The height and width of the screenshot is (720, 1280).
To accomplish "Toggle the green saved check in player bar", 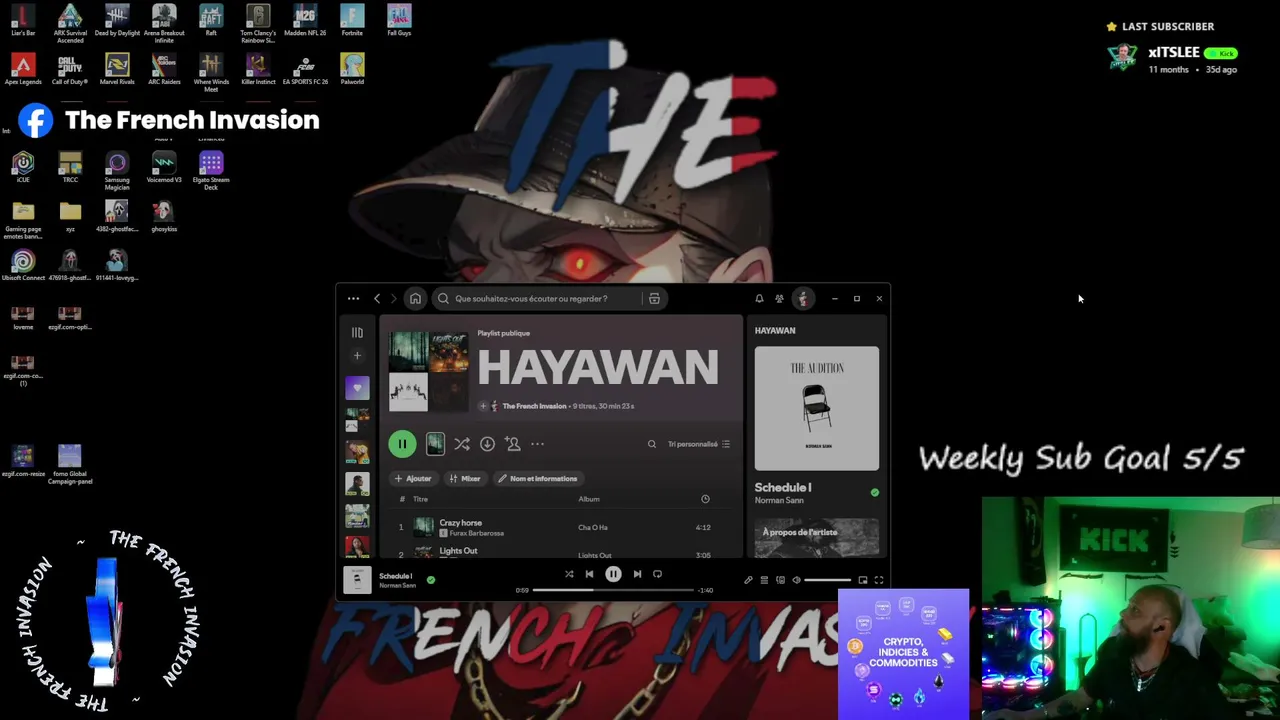I will pyautogui.click(x=431, y=579).
